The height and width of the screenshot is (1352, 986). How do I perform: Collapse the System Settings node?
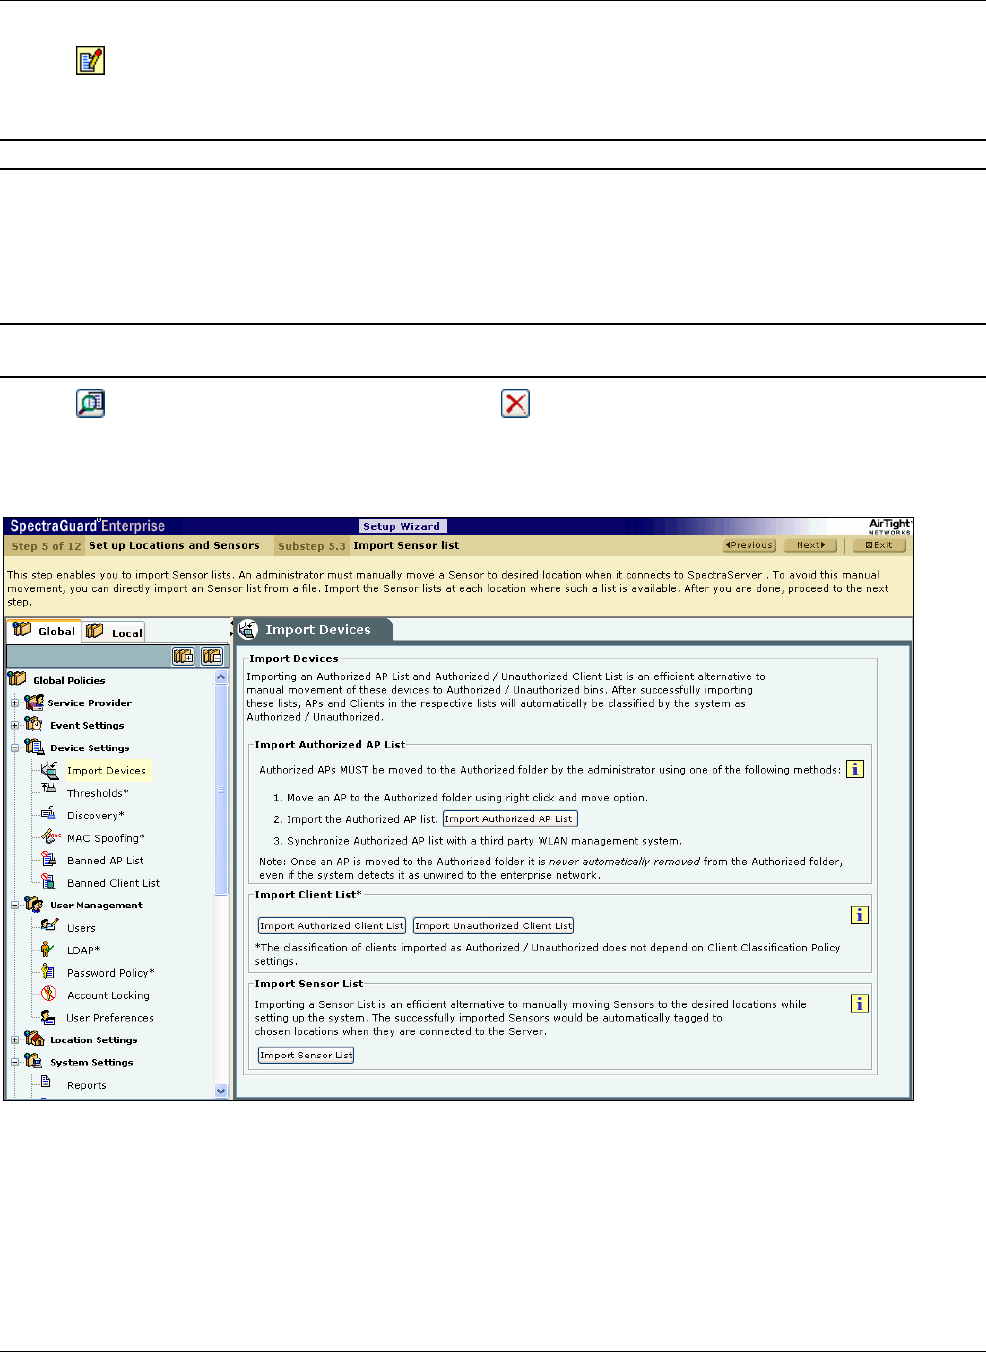[x=15, y=1062]
